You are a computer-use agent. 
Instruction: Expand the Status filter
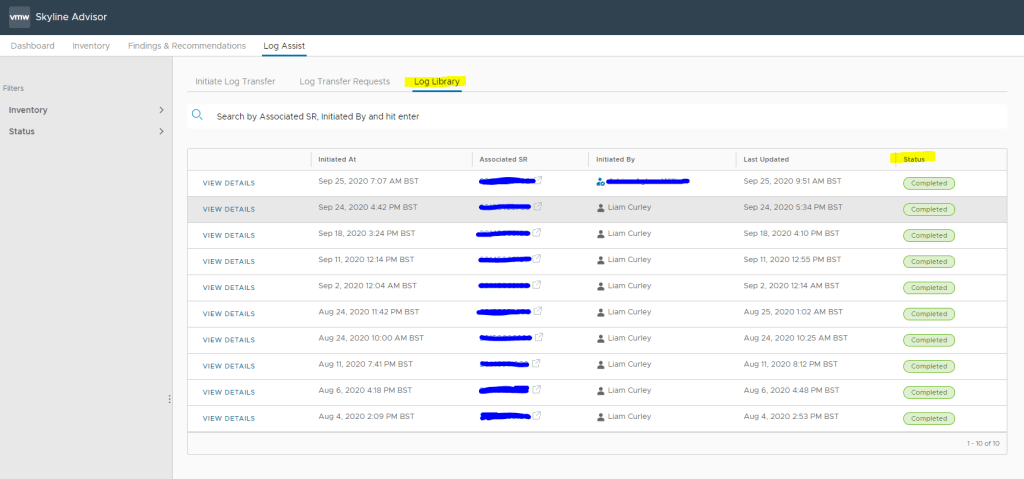(161, 132)
